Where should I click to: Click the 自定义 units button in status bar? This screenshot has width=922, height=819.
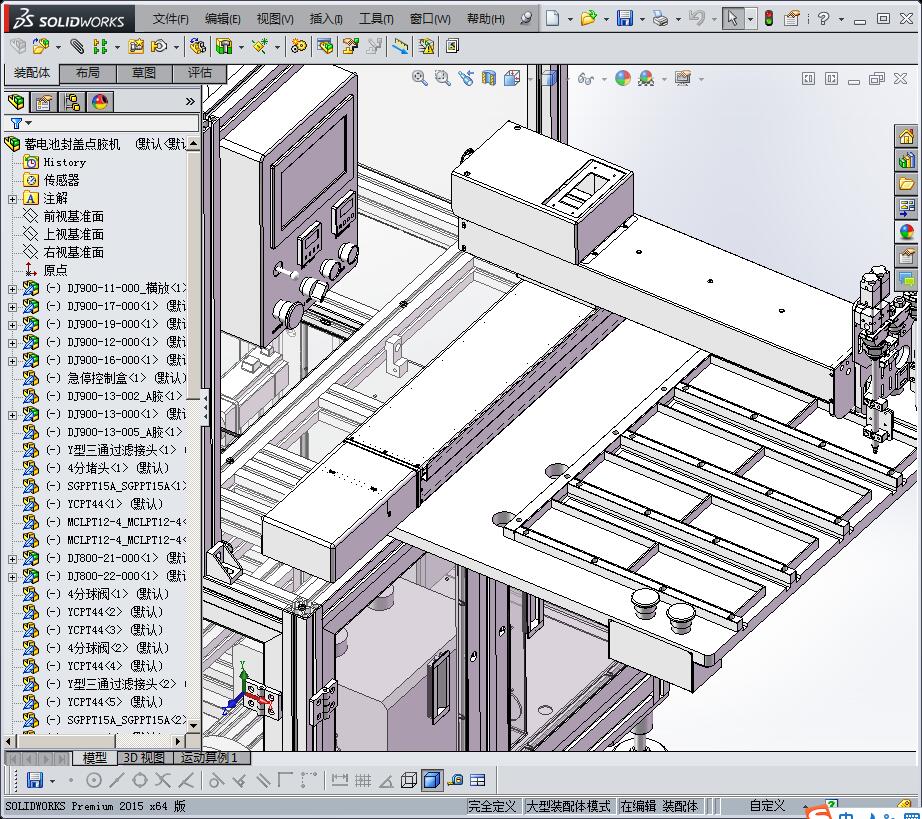(x=767, y=806)
